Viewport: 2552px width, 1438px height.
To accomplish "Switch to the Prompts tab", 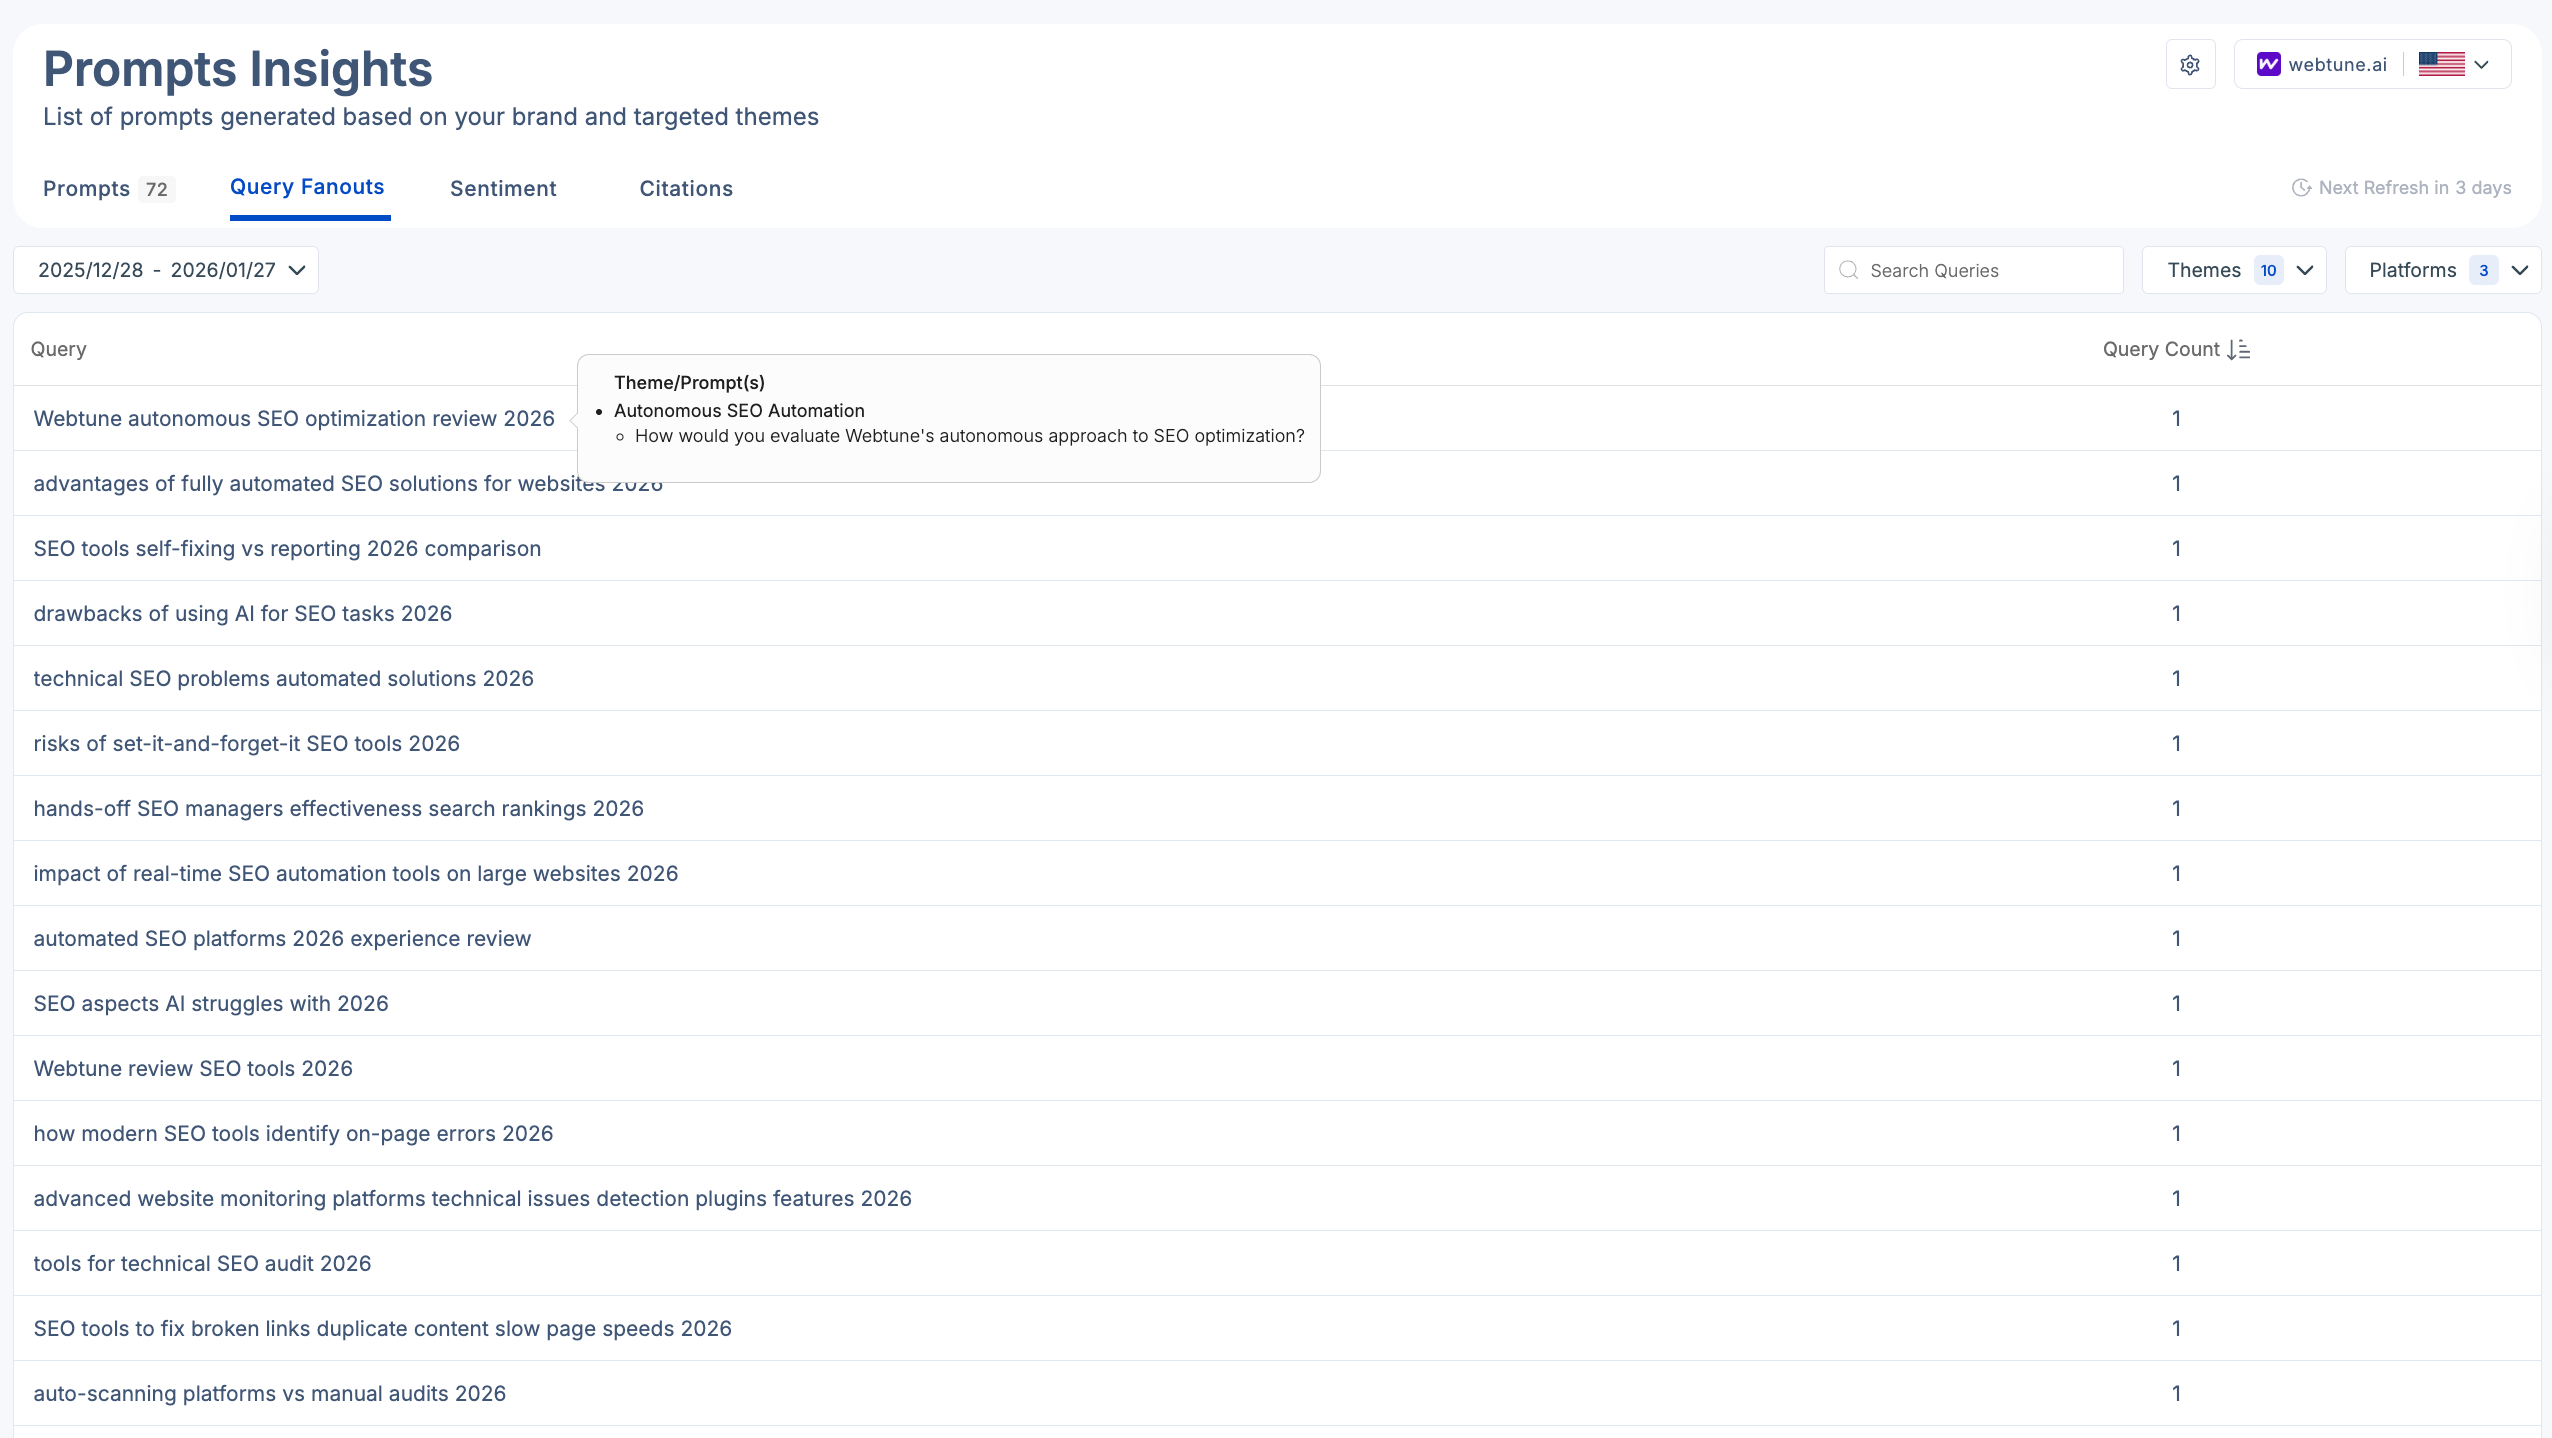I will (87, 188).
